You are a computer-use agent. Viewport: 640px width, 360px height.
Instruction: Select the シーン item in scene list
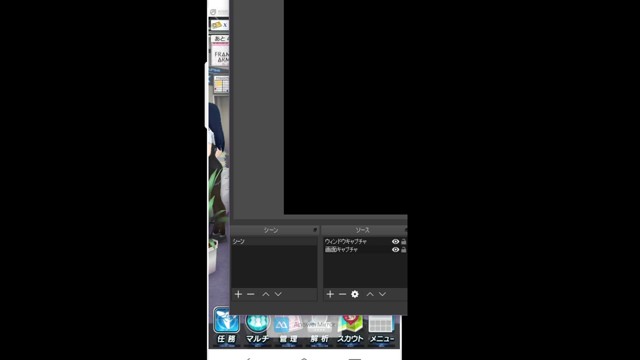(x=274, y=242)
